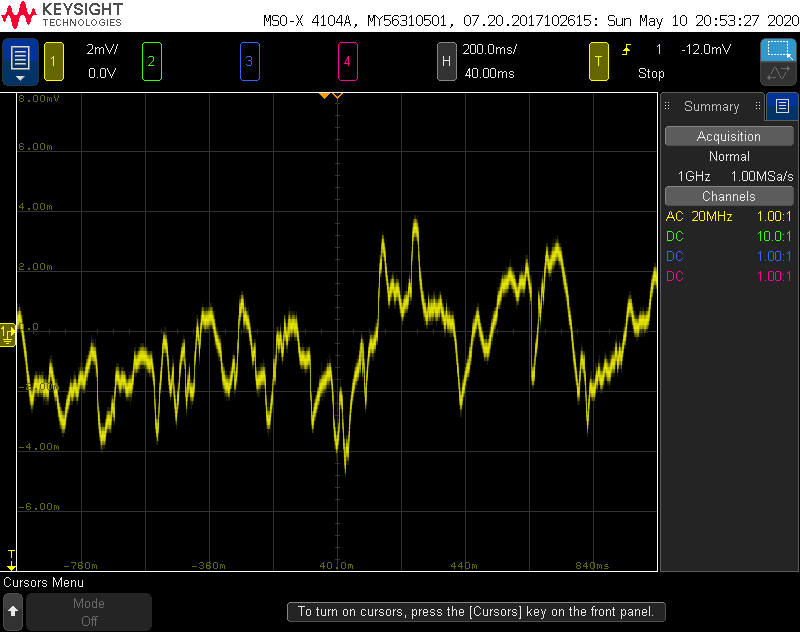Click the rising edge trigger icon

[627, 49]
